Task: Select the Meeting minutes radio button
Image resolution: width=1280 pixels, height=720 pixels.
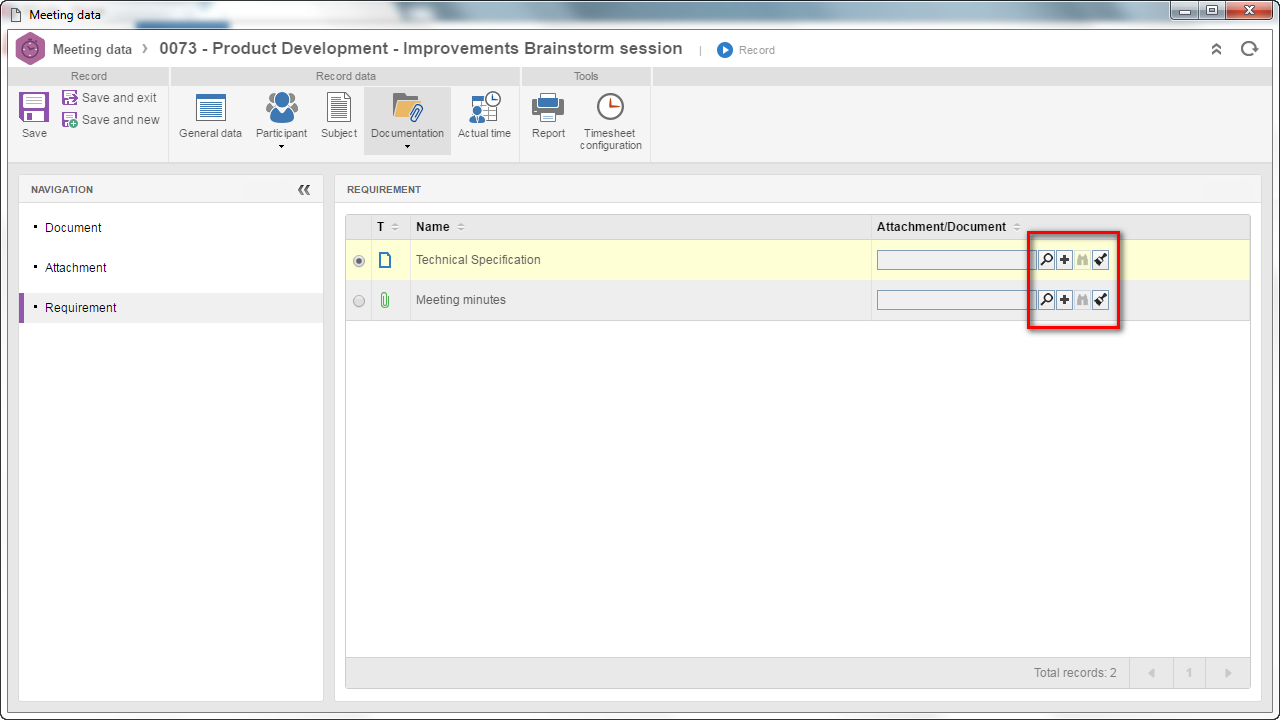Action: (359, 301)
